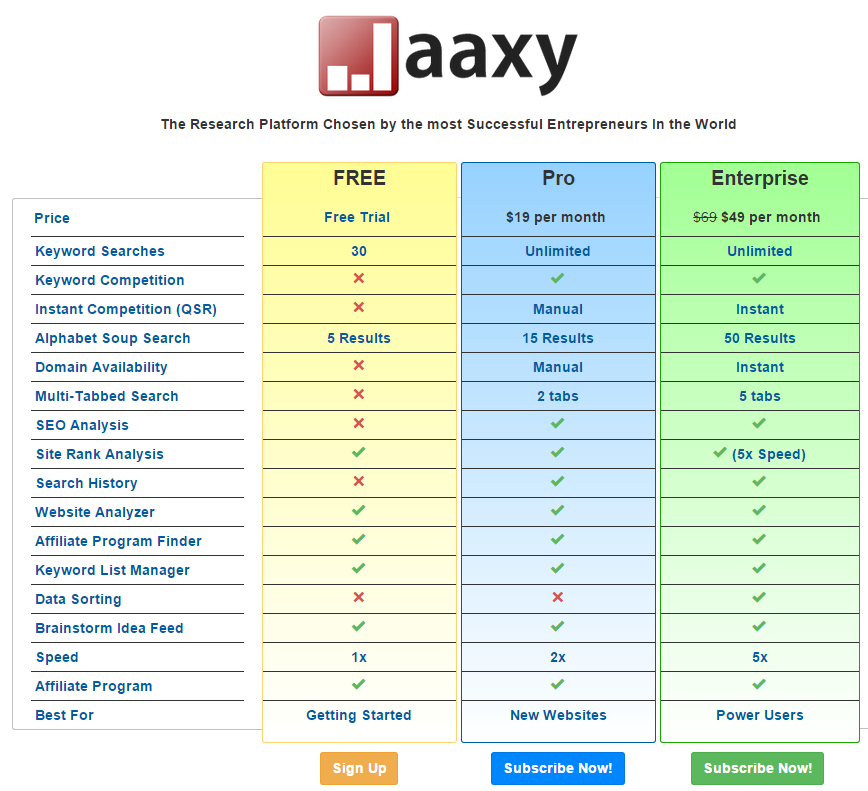Click the 'Free Trial' price text
The height and width of the screenshot is (791, 868).
coord(357,217)
